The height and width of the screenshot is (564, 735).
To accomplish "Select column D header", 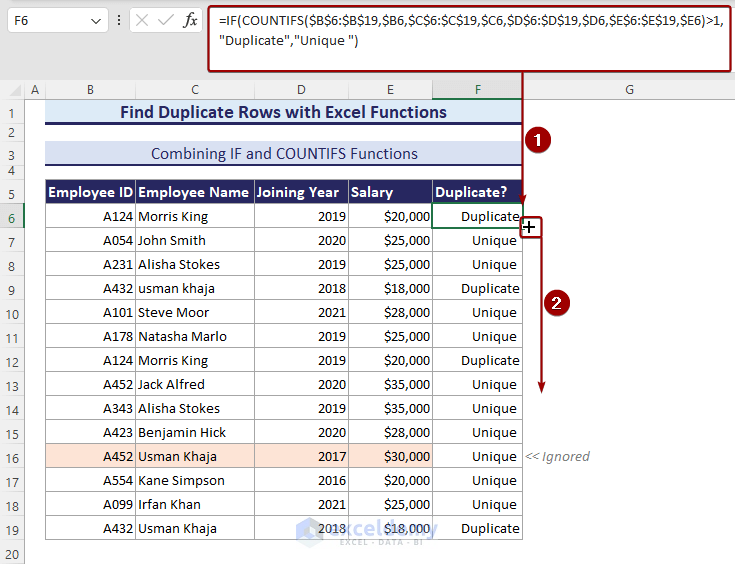I will click(x=301, y=90).
